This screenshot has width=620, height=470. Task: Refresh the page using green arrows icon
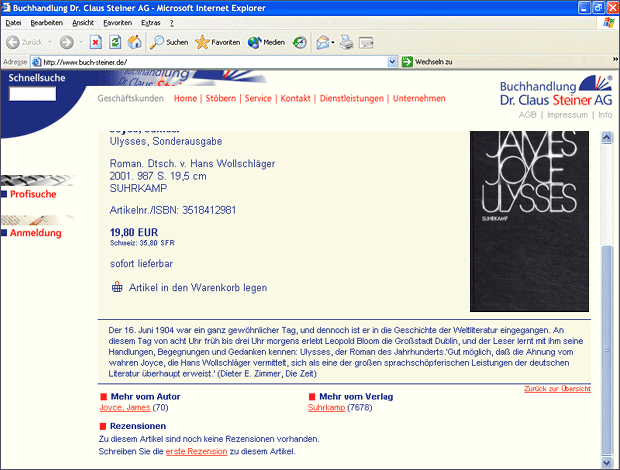[x=115, y=42]
